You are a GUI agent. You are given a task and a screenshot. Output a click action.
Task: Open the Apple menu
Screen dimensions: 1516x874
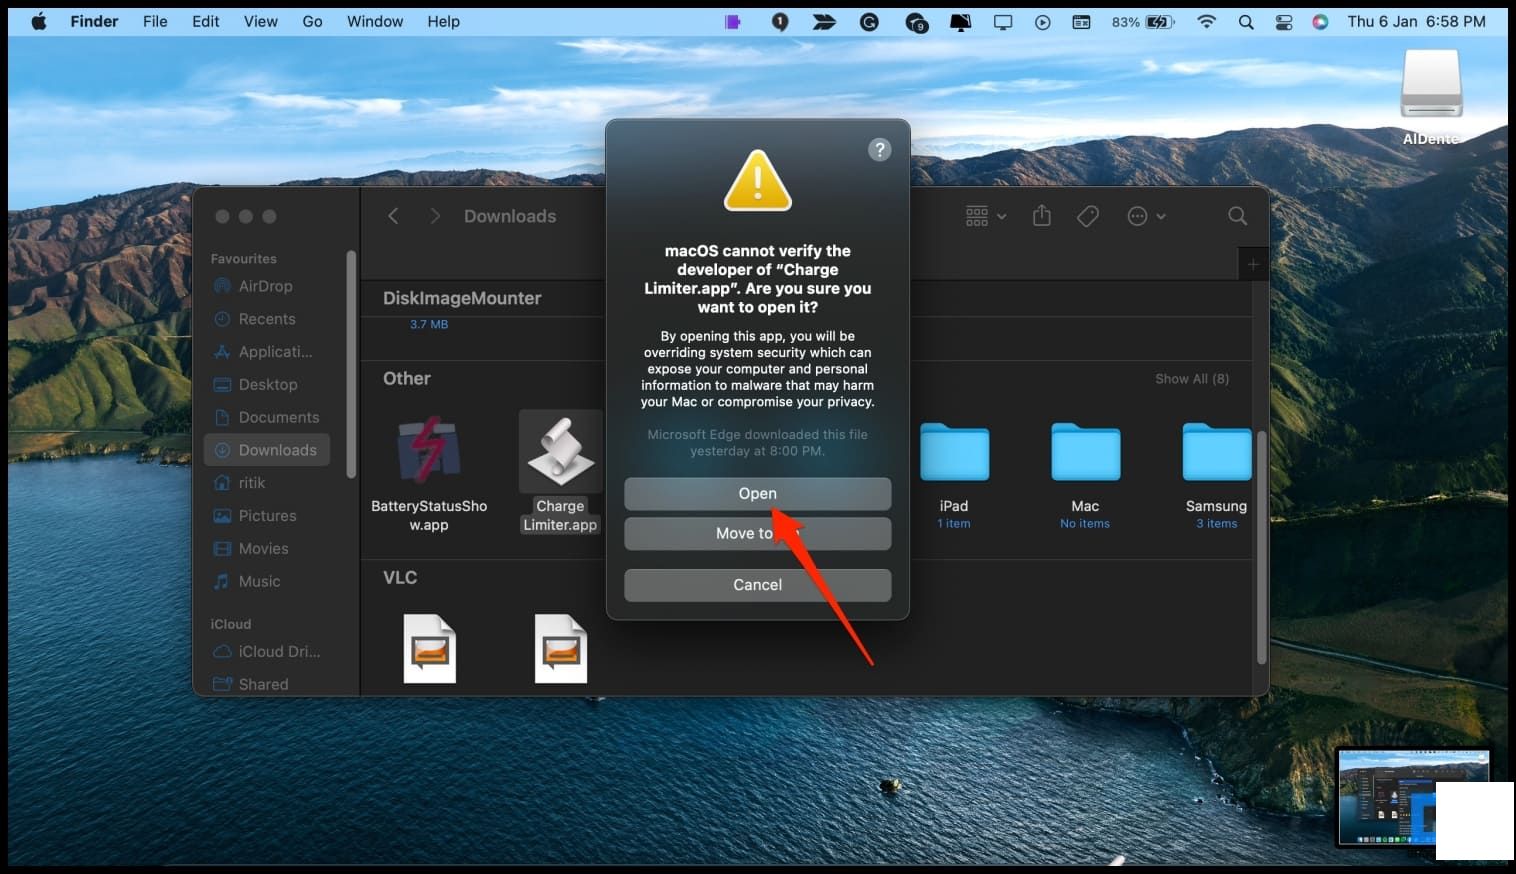coord(39,21)
